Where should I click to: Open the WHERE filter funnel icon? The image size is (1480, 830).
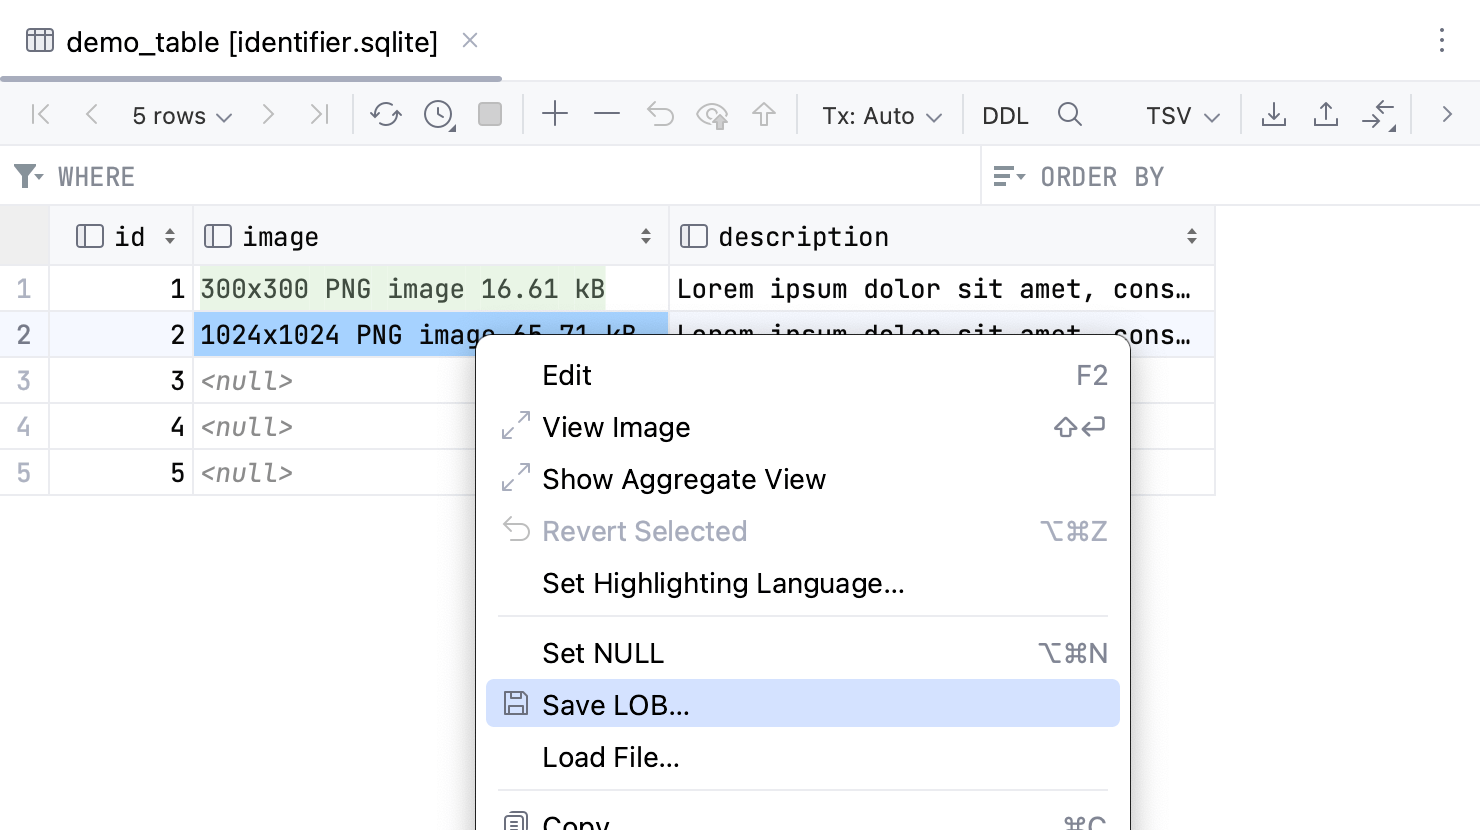click(27, 175)
